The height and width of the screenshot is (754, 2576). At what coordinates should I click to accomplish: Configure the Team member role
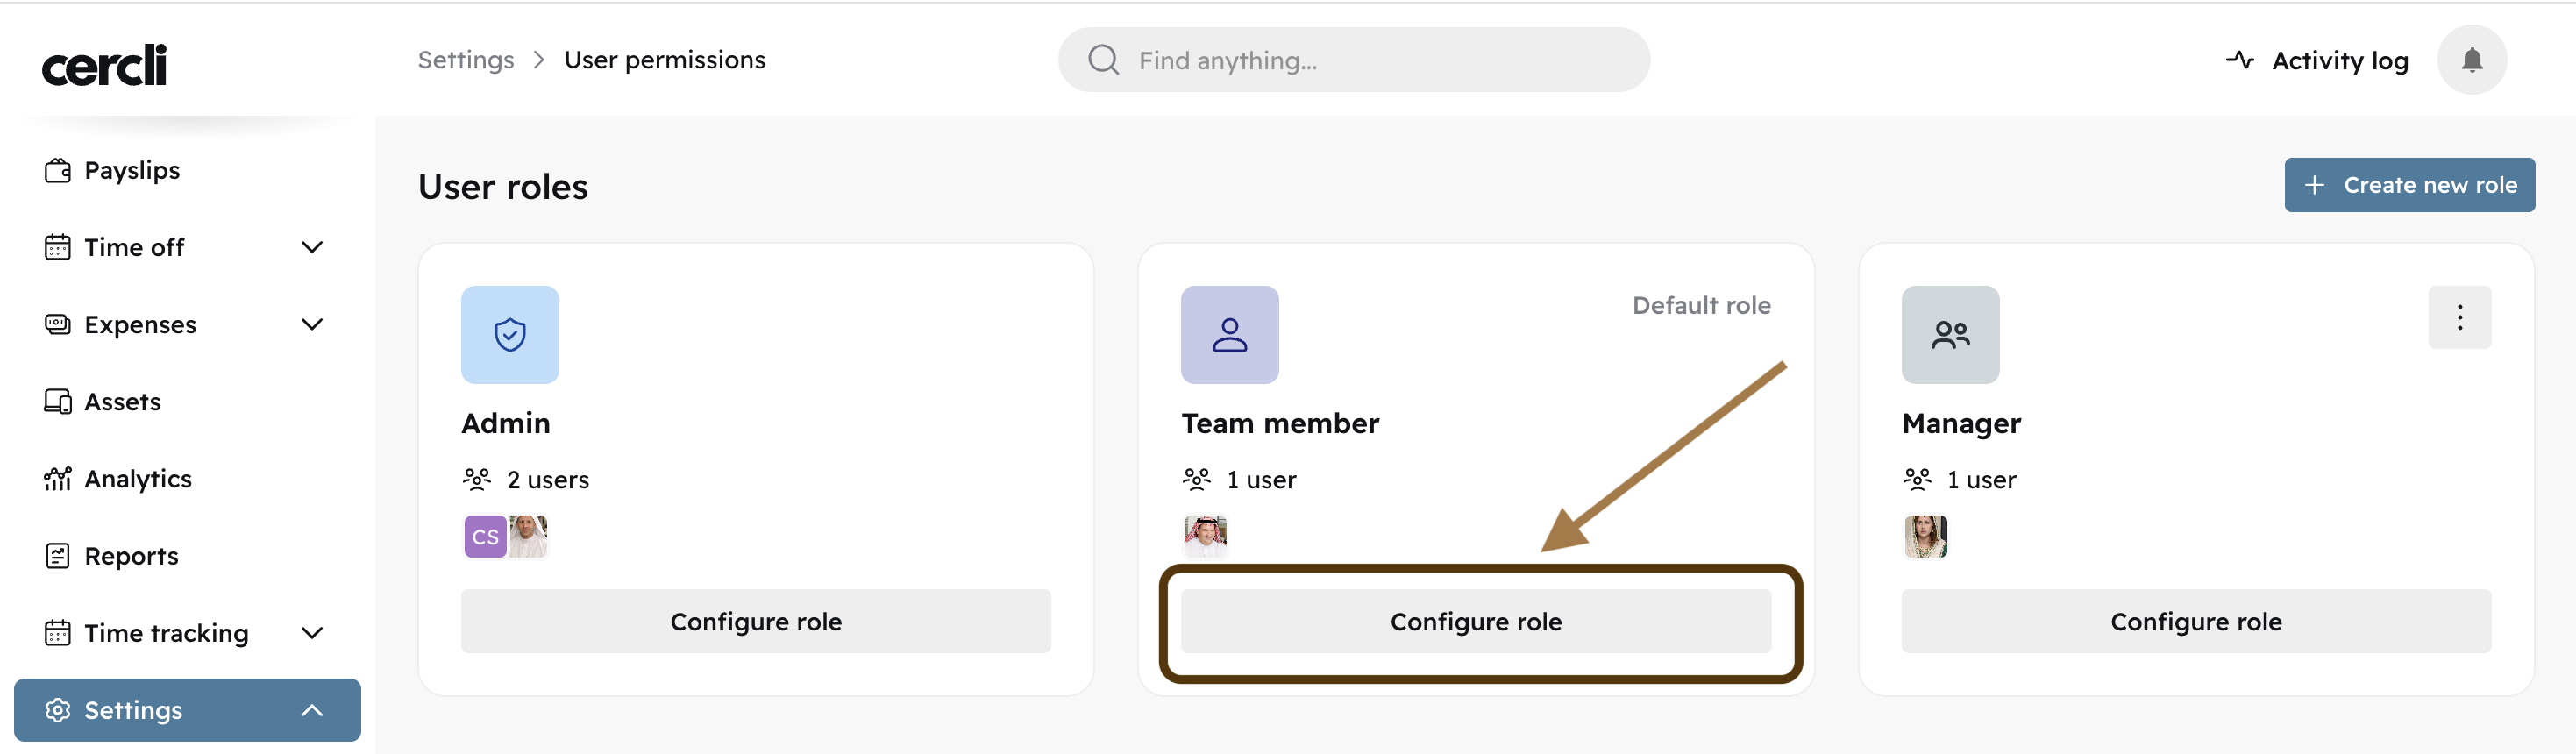[x=1475, y=622]
